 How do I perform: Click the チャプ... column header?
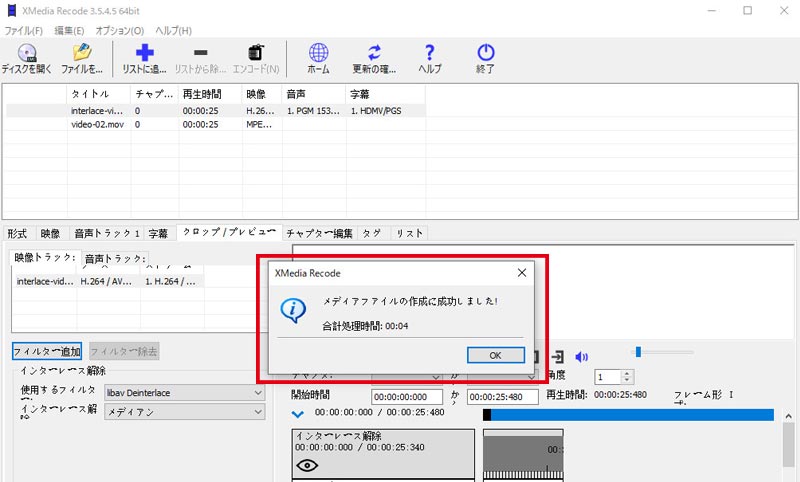tap(155, 94)
